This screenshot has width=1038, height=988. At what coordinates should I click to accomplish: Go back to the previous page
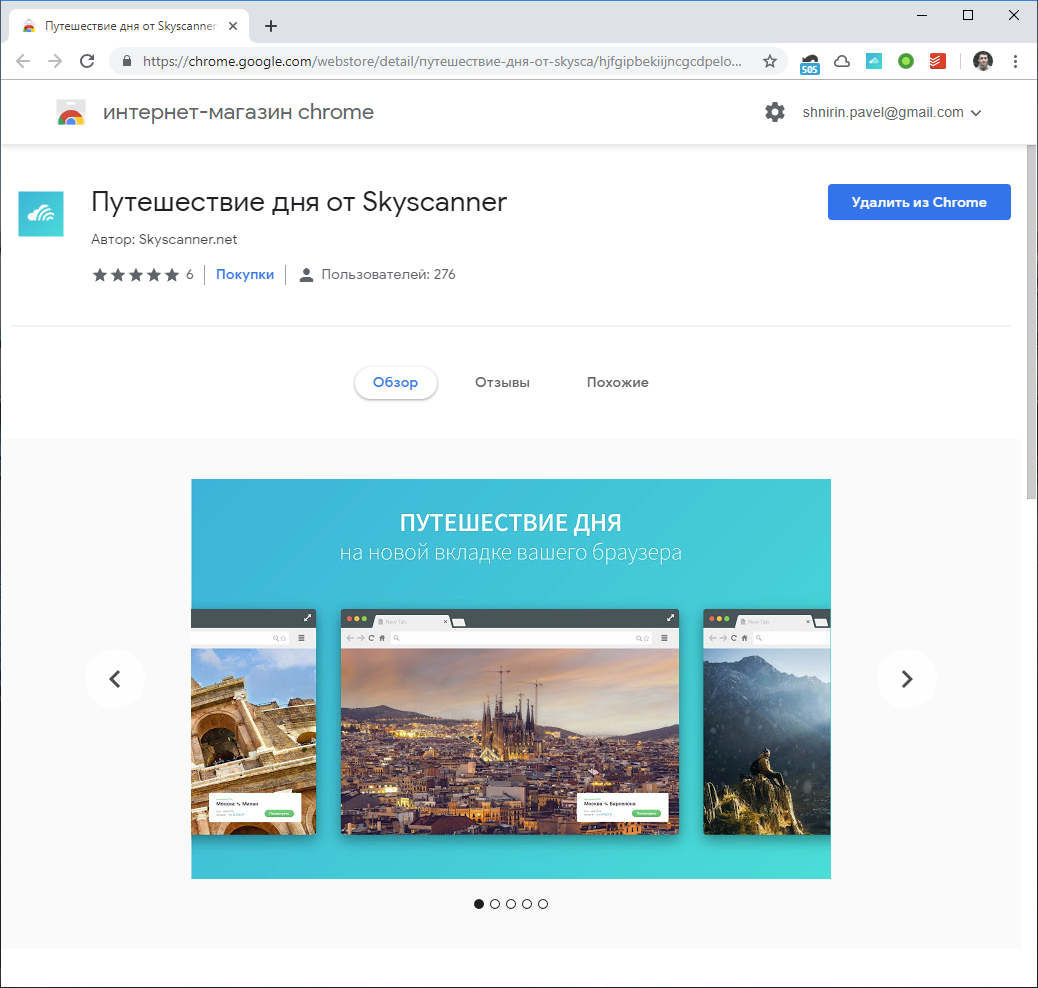pos(23,62)
